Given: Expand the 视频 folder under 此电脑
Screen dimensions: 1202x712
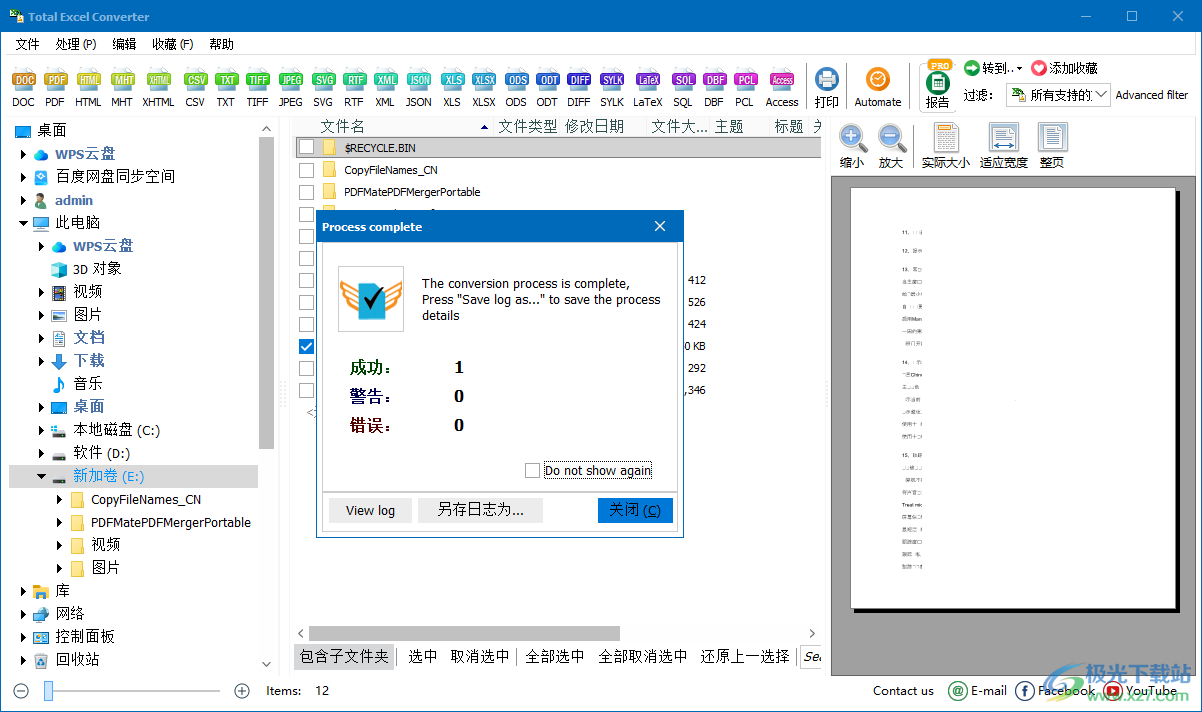Looking at the screenshot, I should [42, 292].
